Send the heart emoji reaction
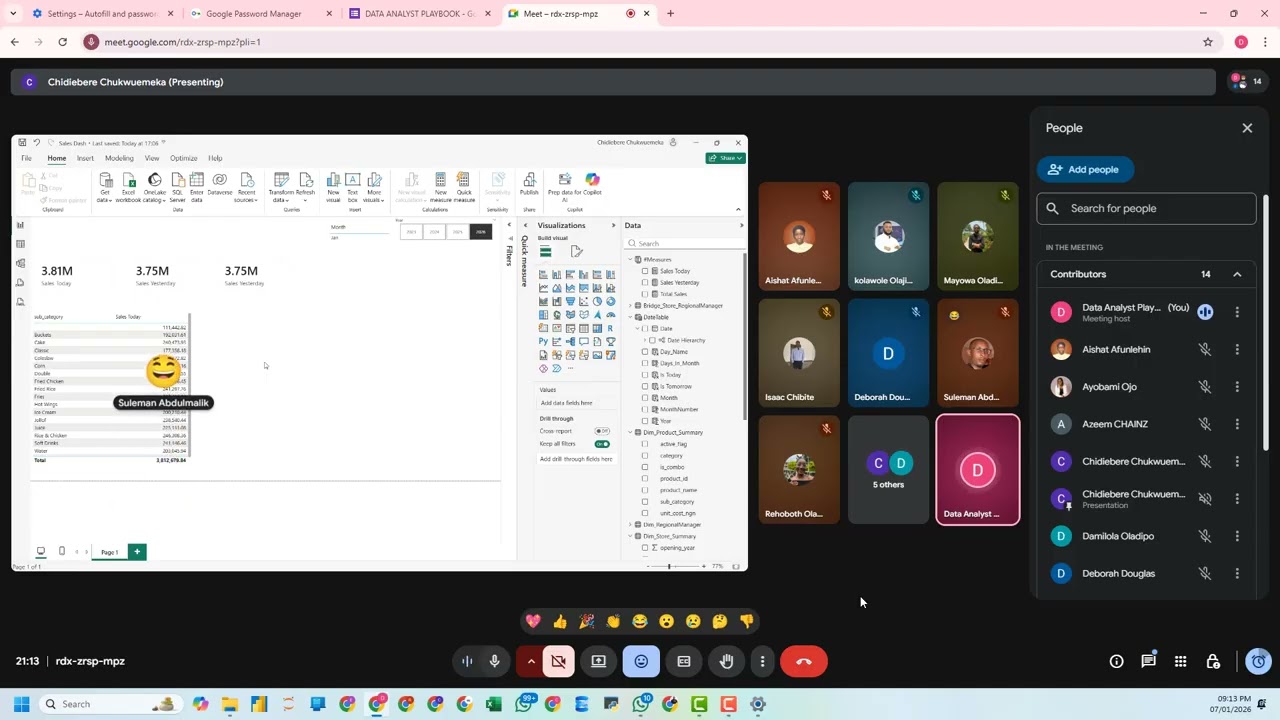 click(x=533, y=621)
